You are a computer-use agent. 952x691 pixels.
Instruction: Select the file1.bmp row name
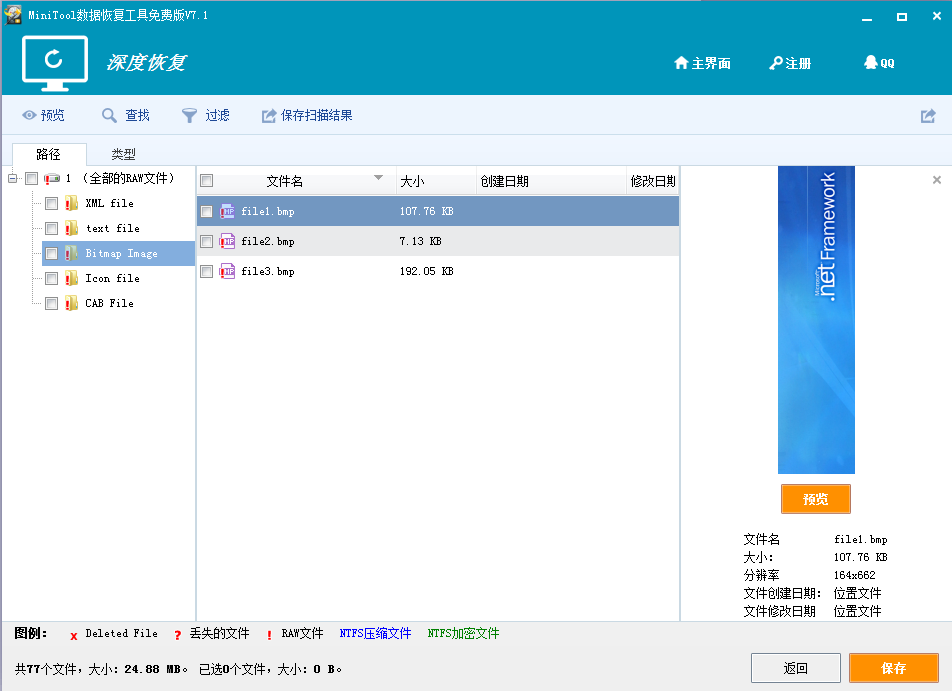pos(268,211)
